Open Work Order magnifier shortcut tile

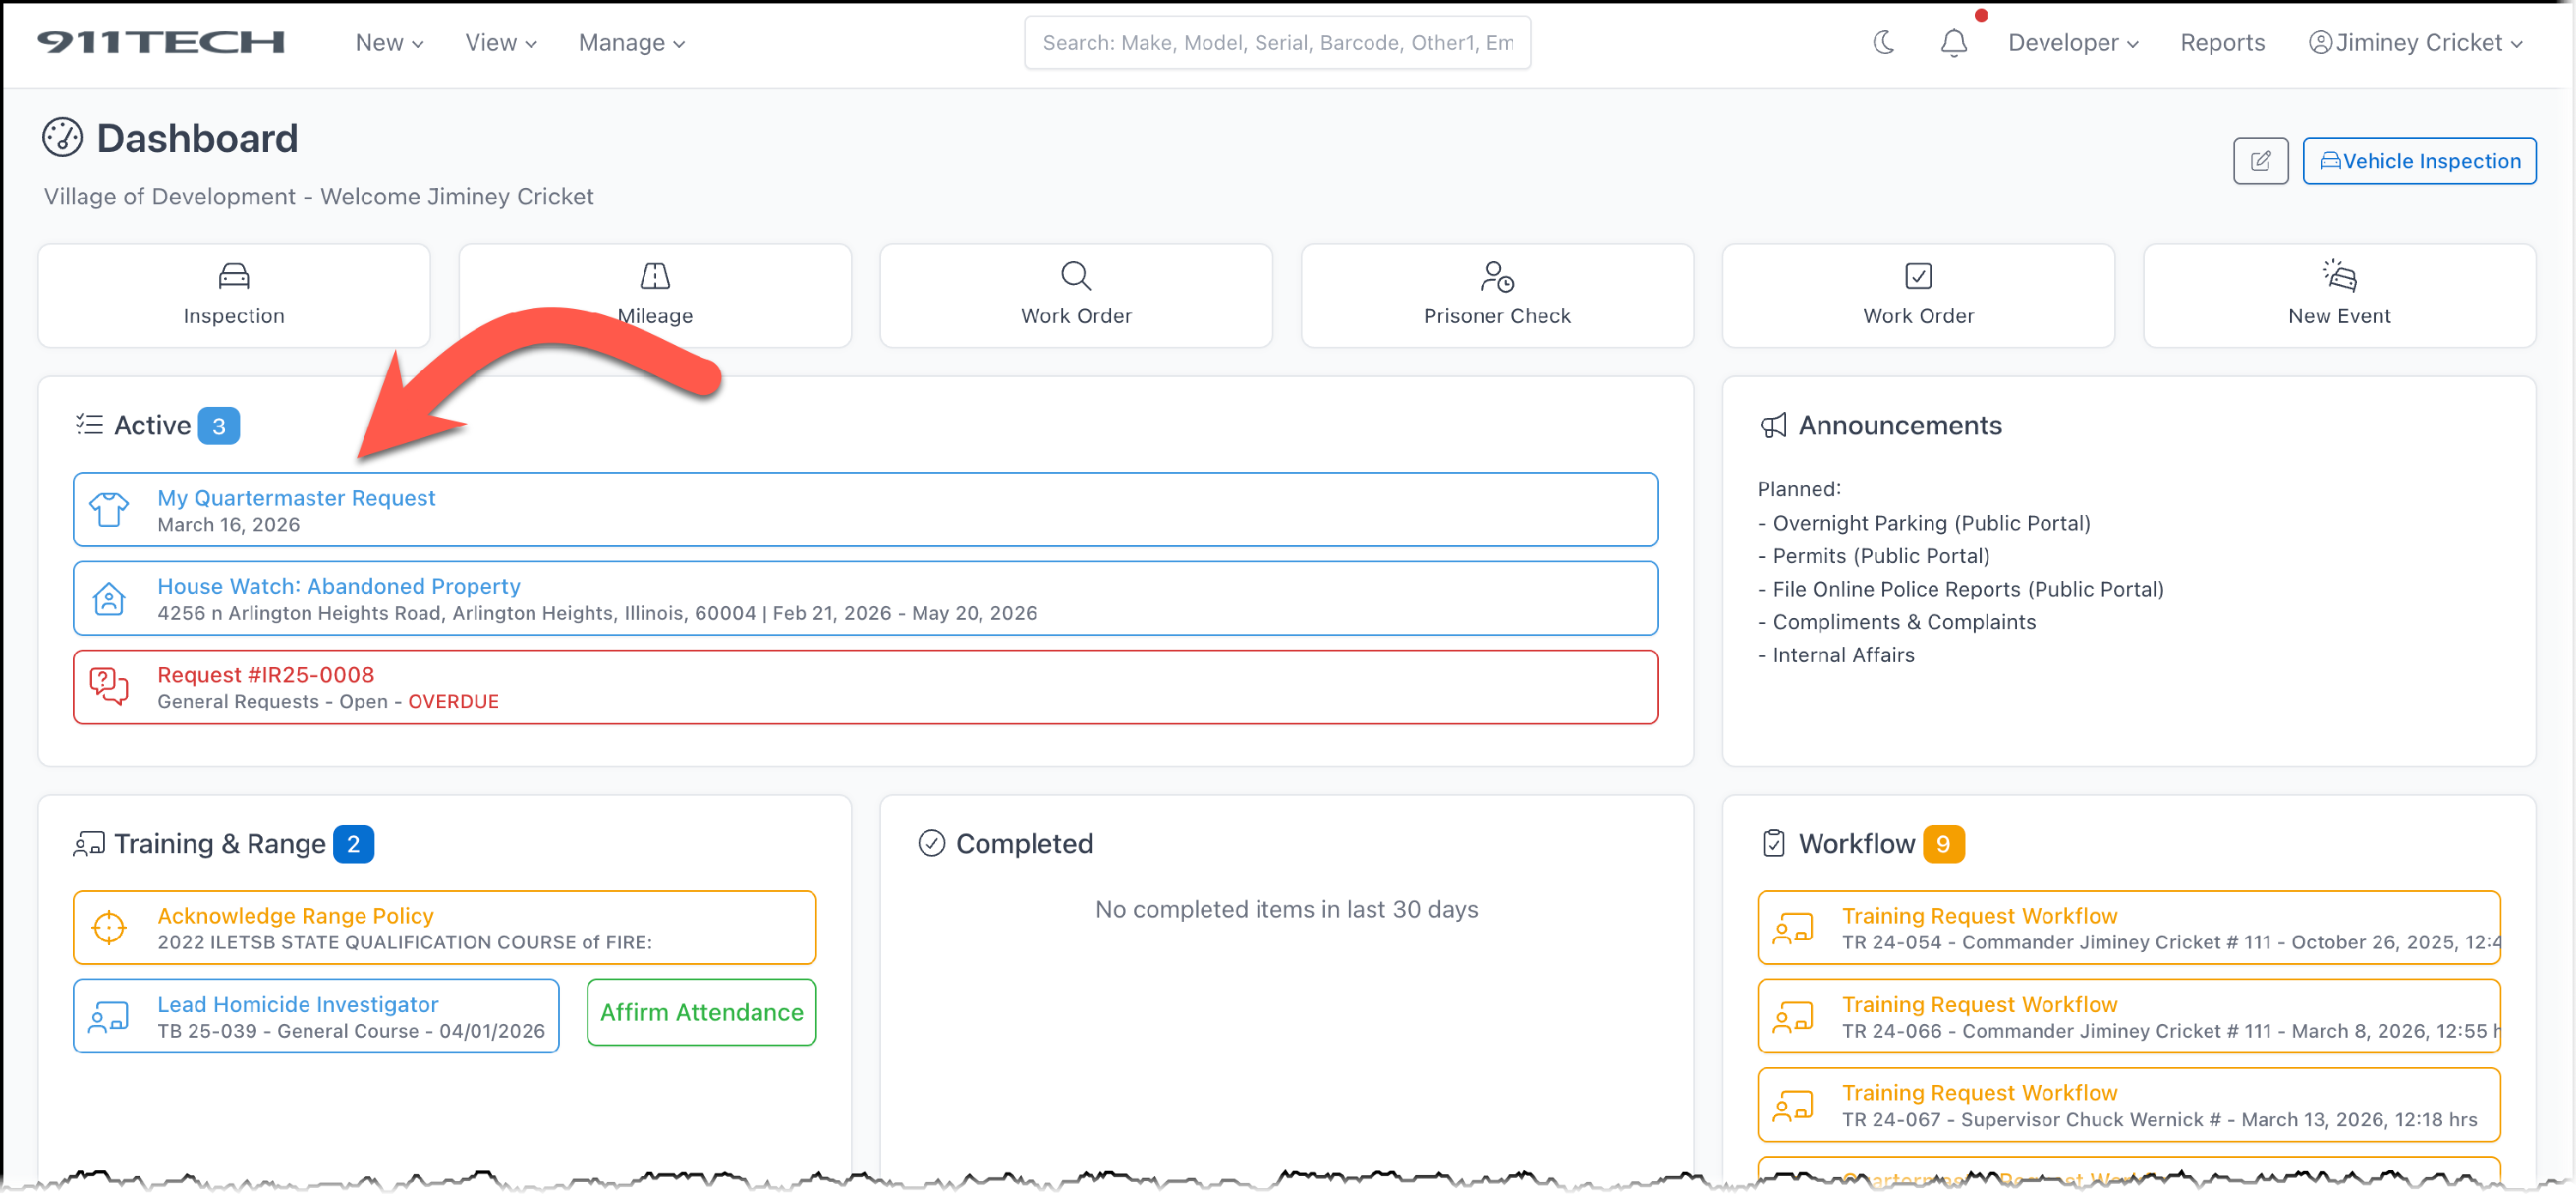coord(1076,295)
